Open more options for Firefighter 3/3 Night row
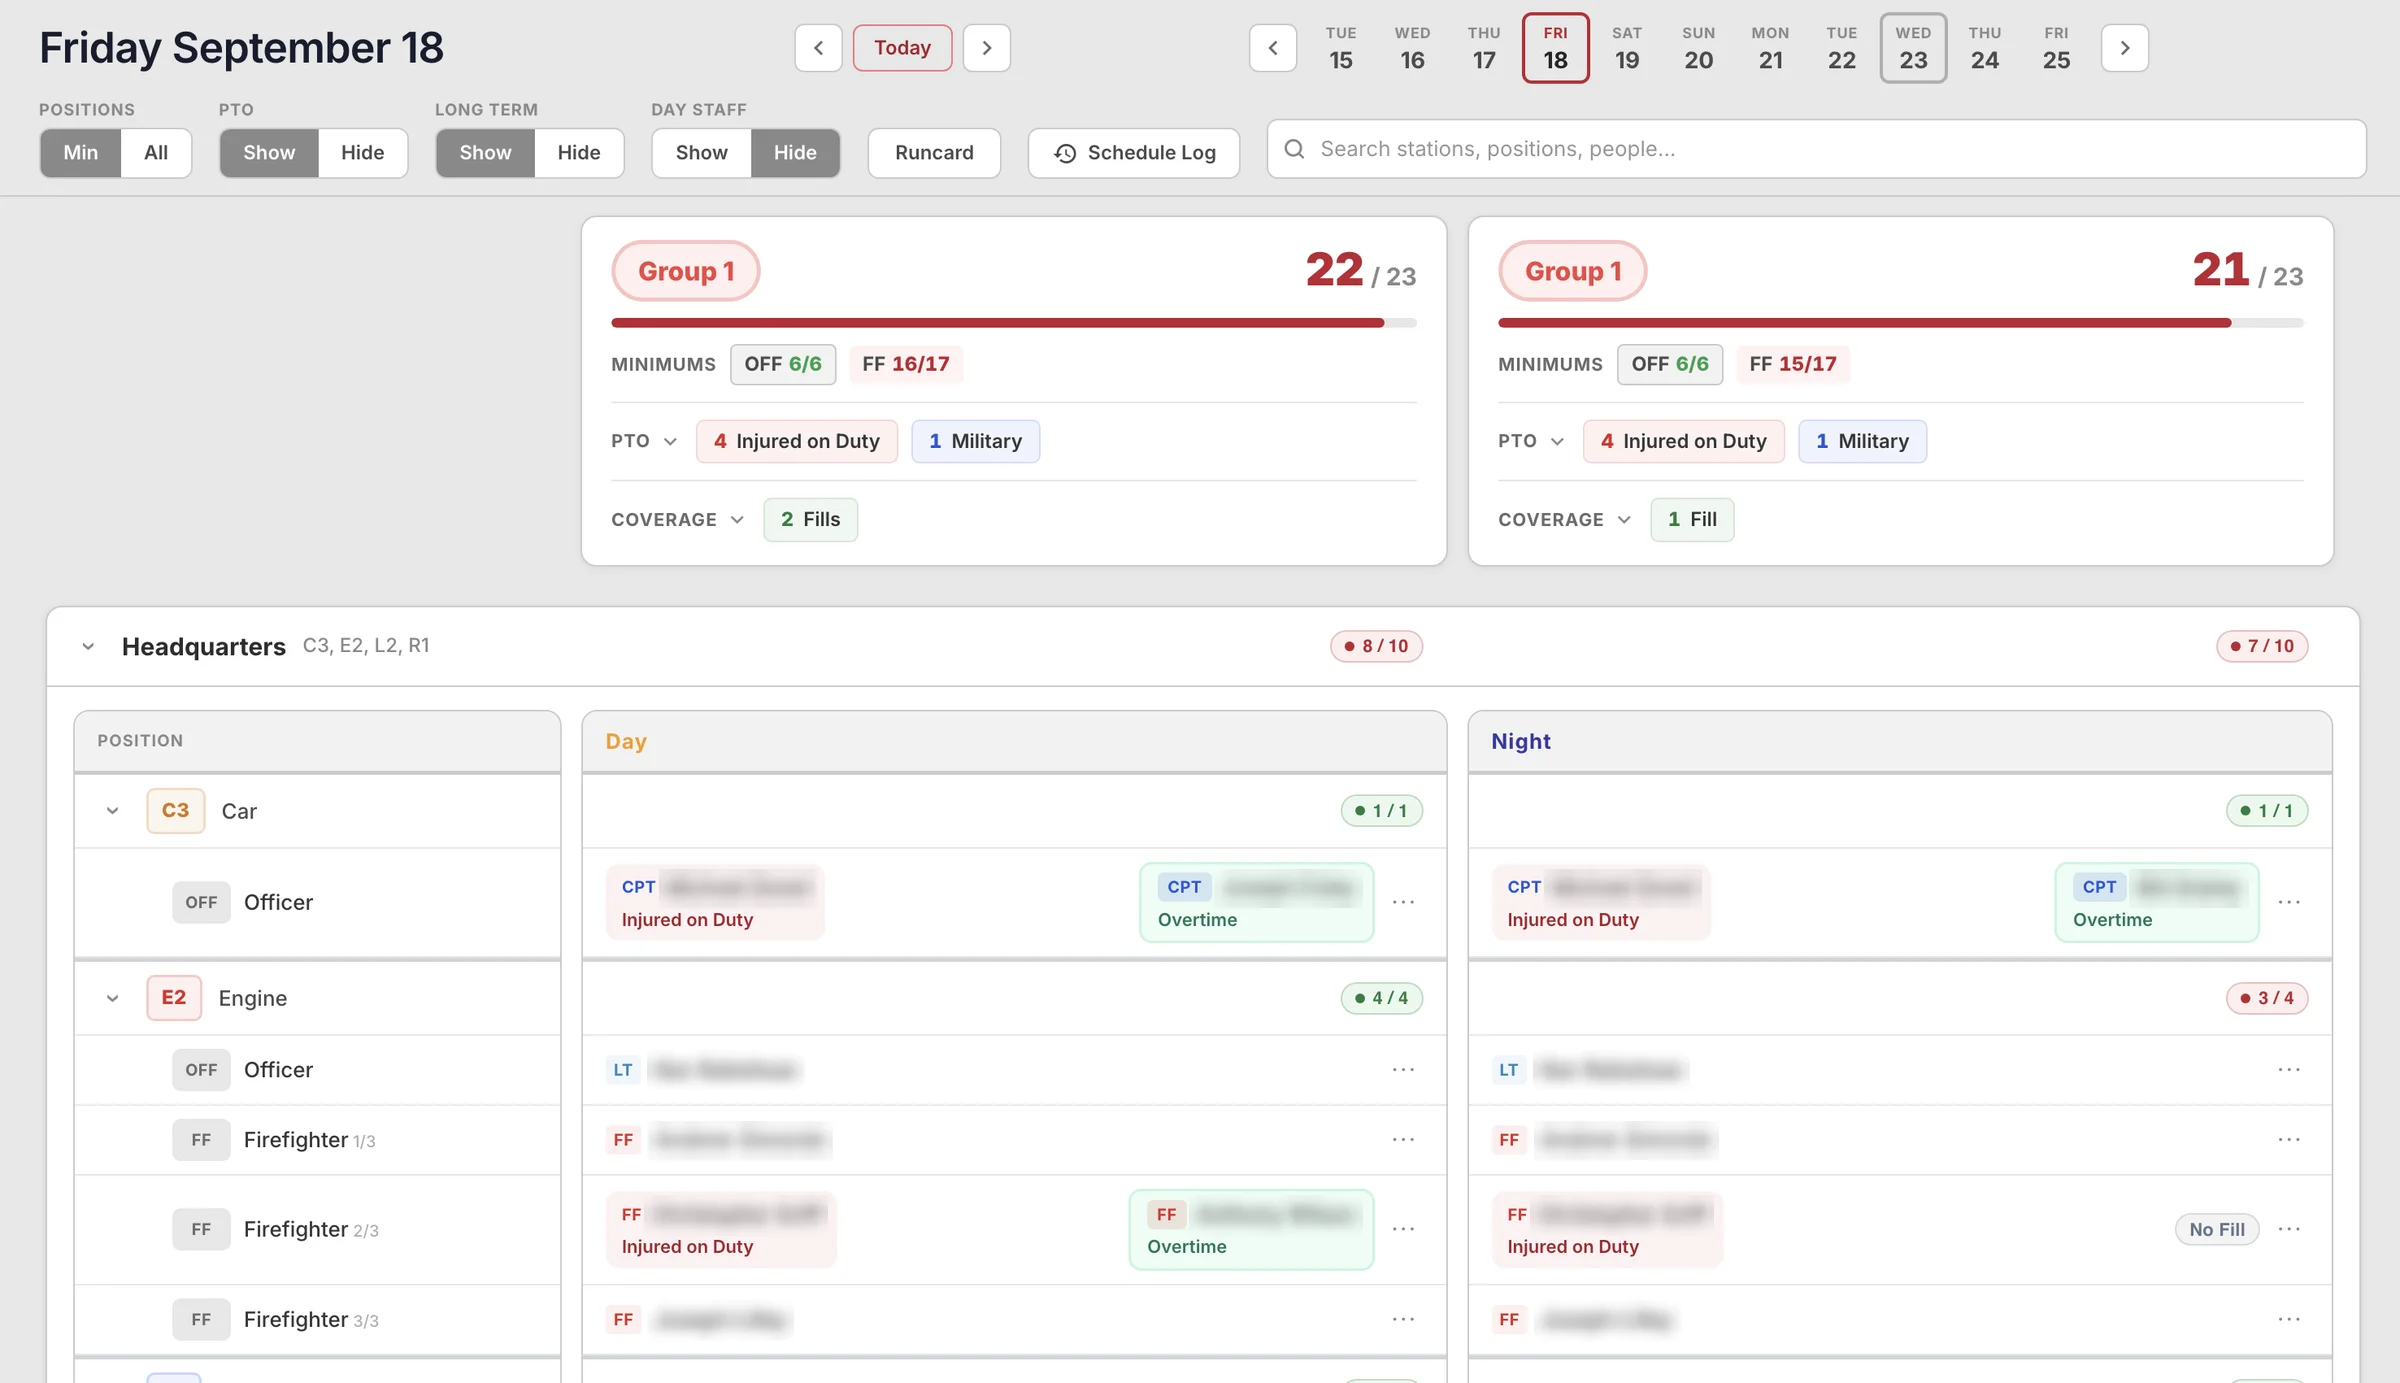The width and height of the screenshot is (2400, 1383). 2289,1320
